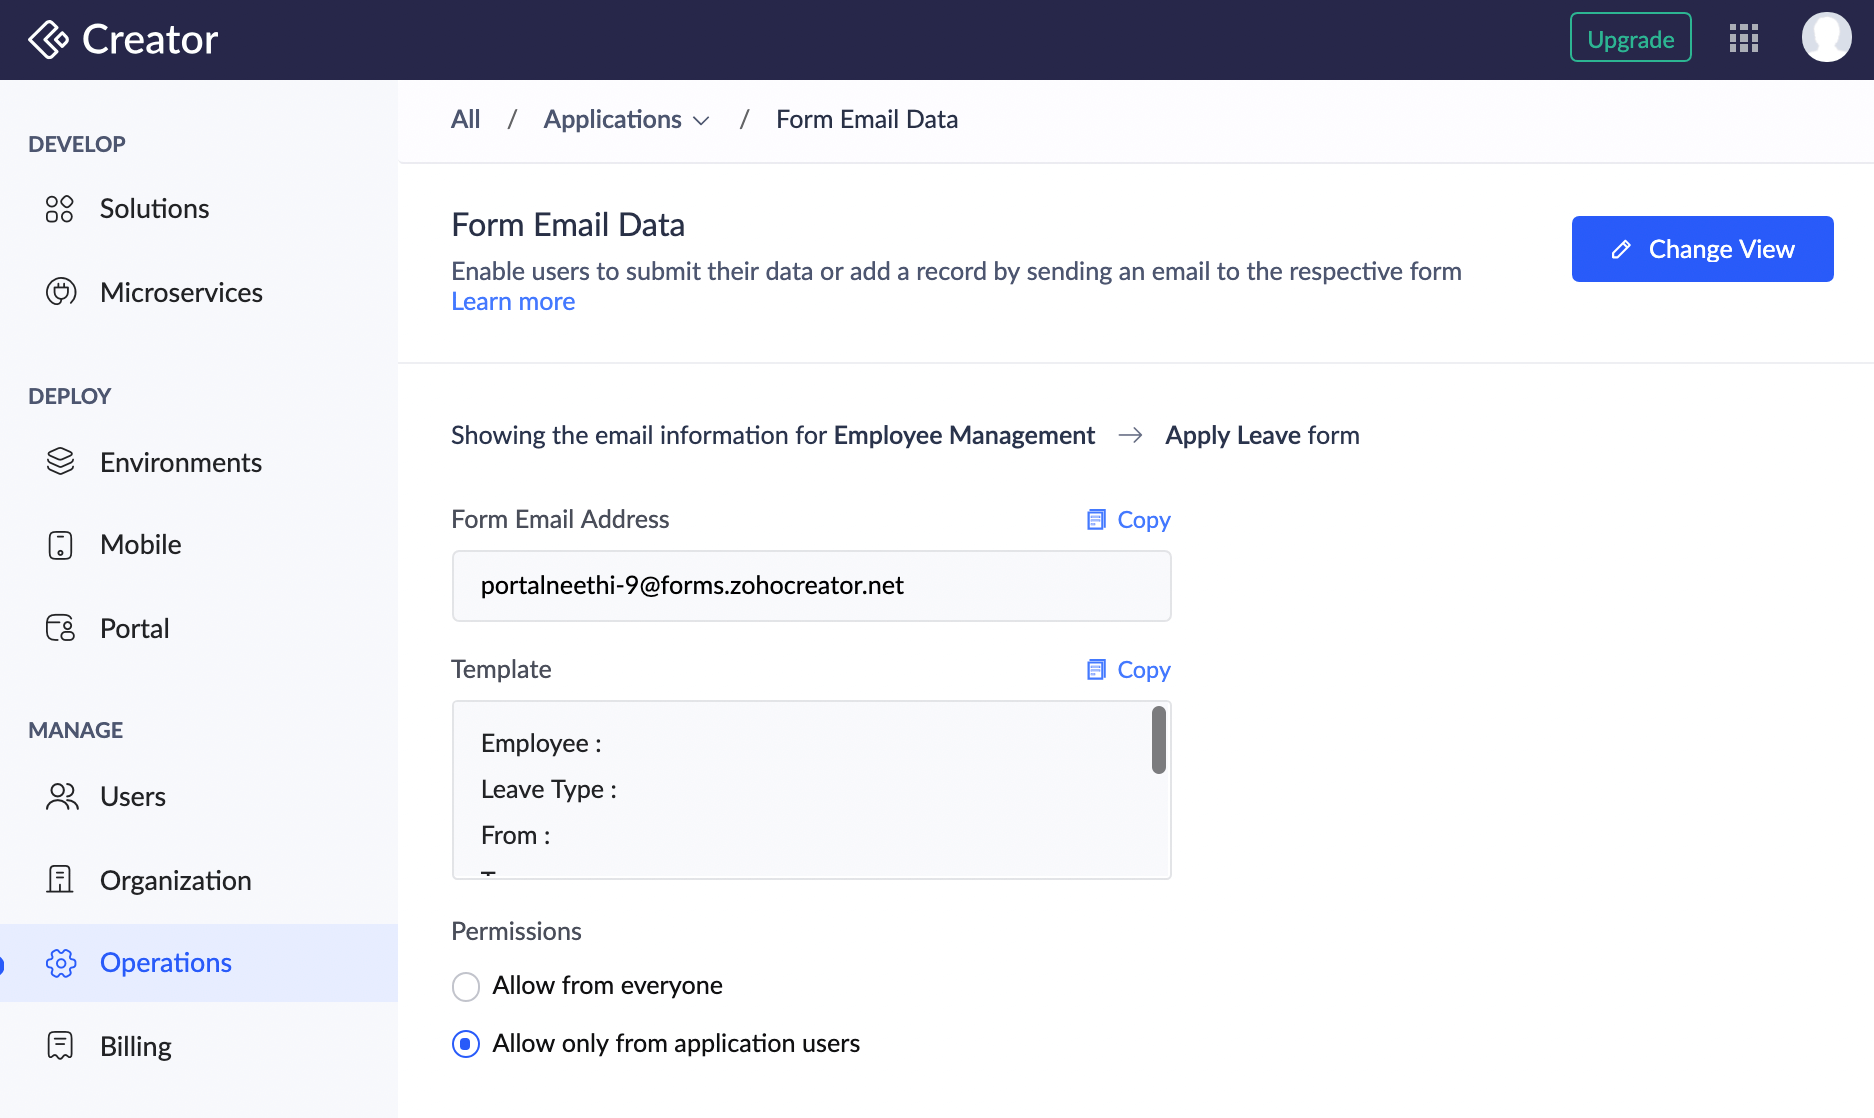Select the Operations menu item
This screenshot has width=1874, height=1118.
(199, 963)
